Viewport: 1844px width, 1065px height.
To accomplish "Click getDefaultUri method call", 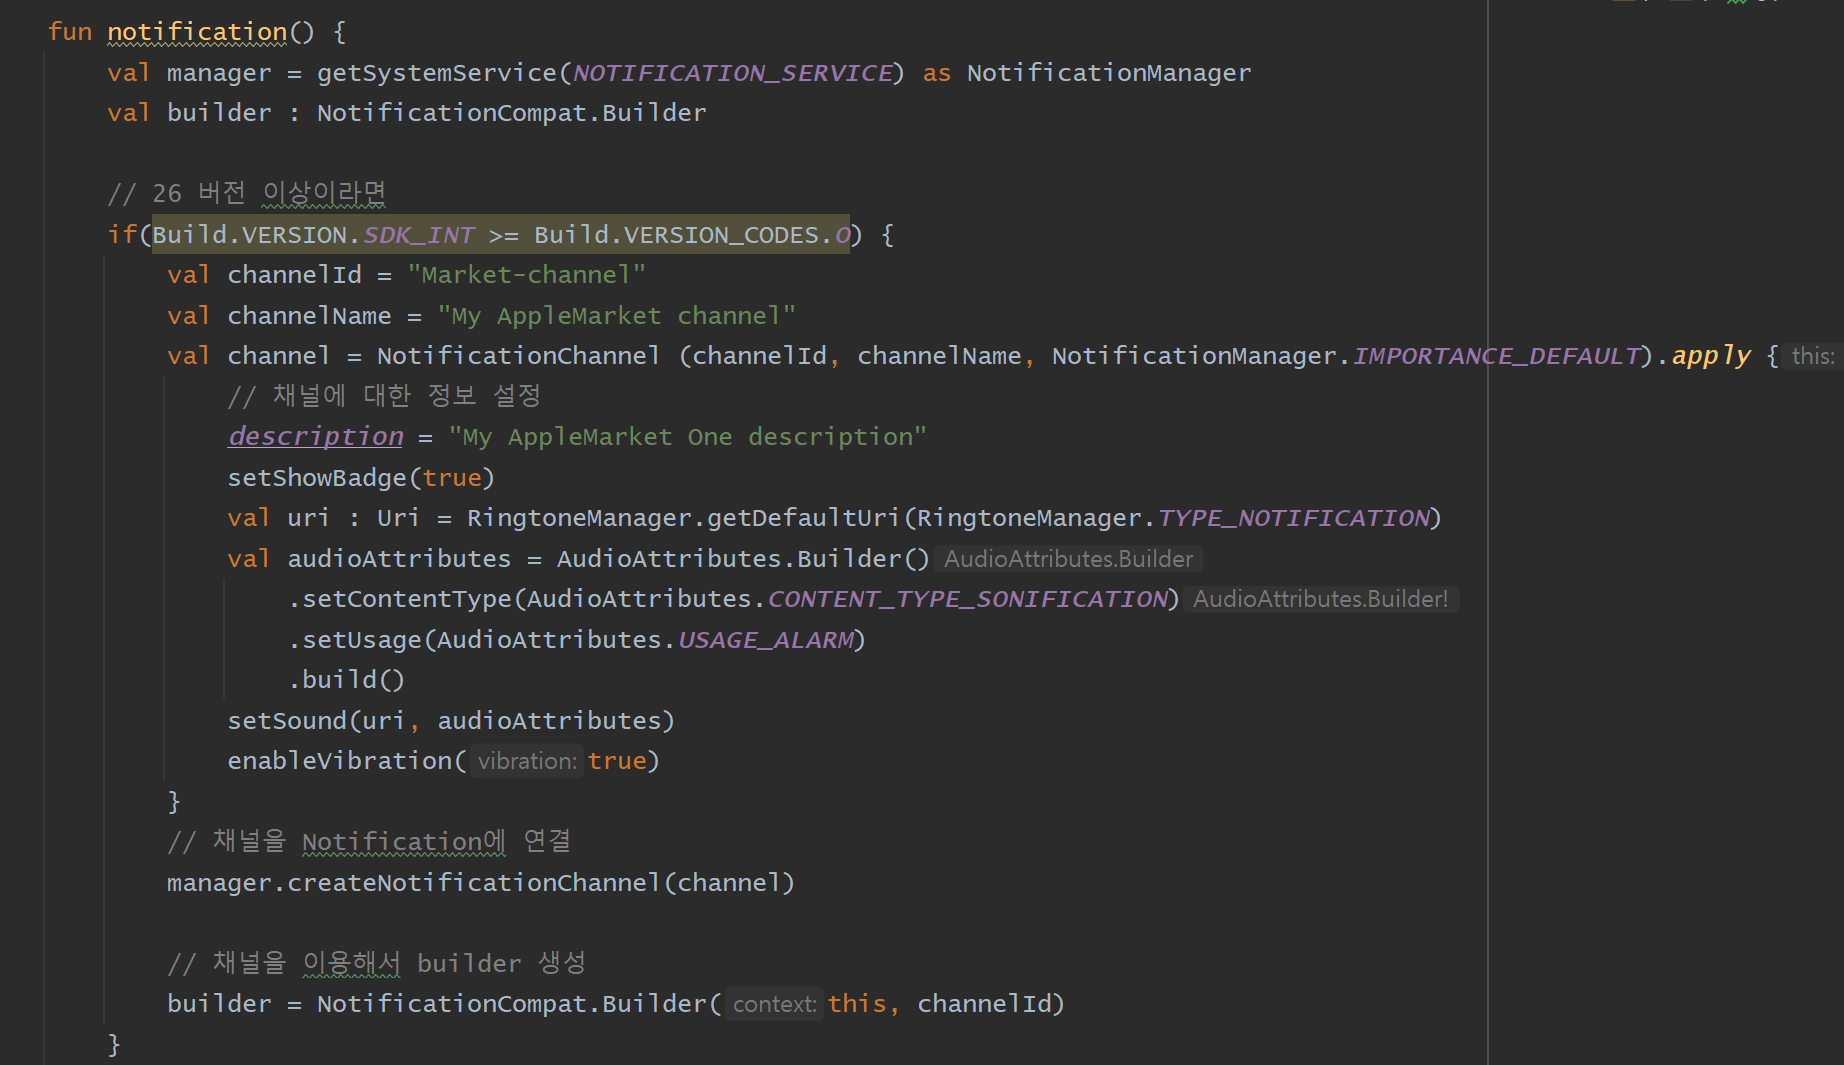I will [x=803, y=518].
